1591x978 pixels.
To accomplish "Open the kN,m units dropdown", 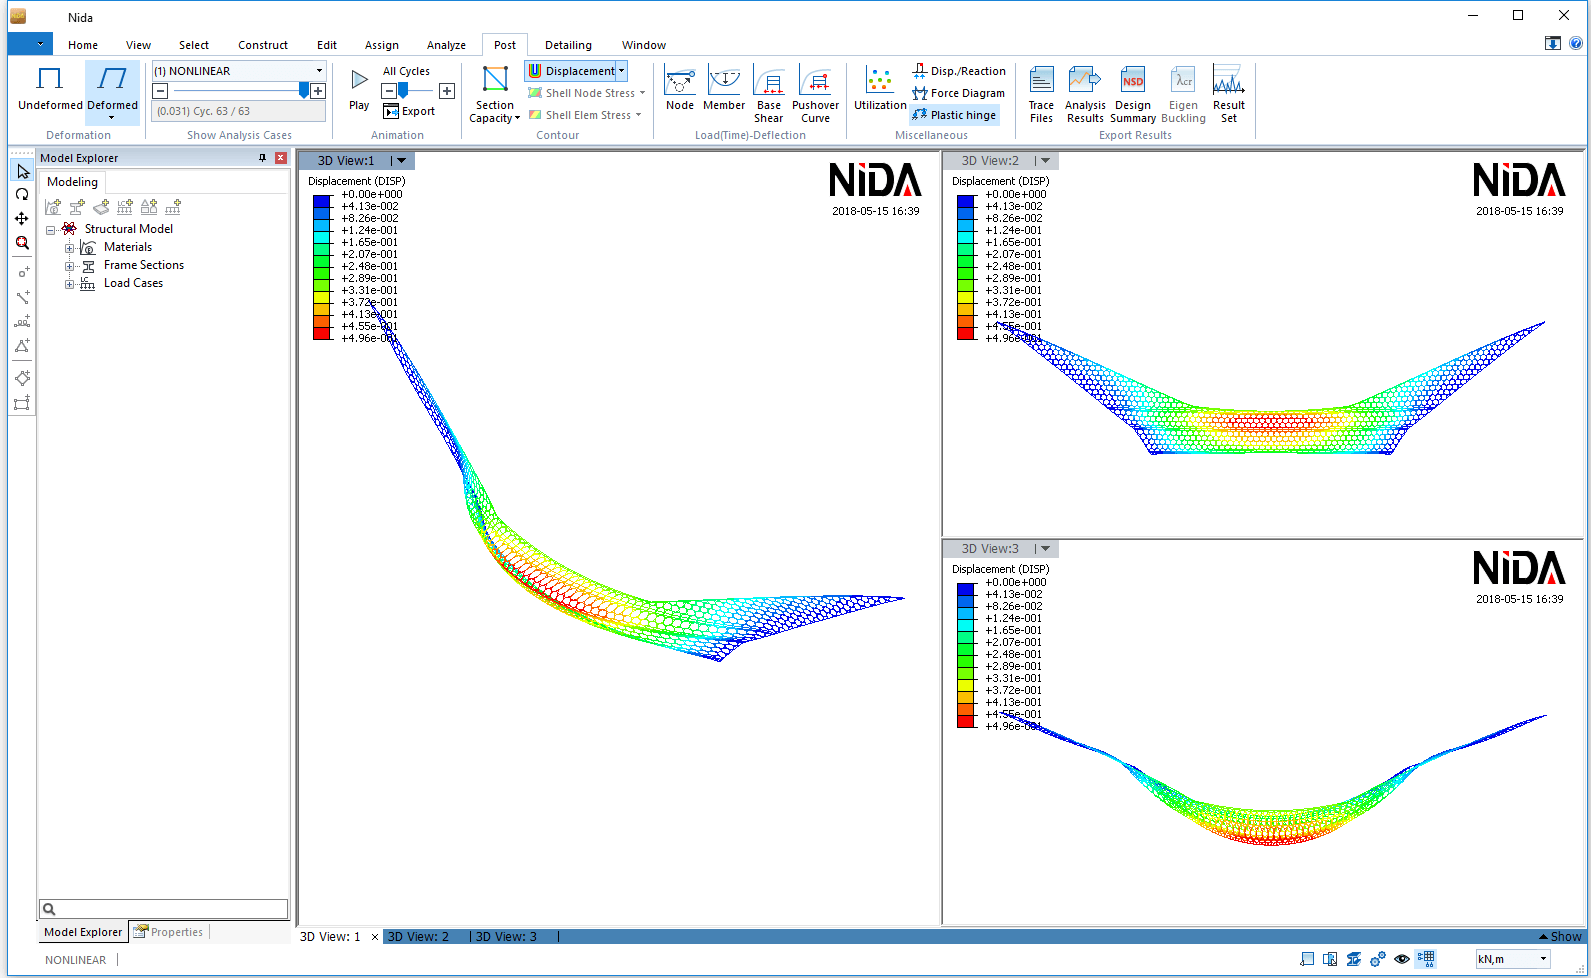I will pyautogui.click(x=1543, y=959).
